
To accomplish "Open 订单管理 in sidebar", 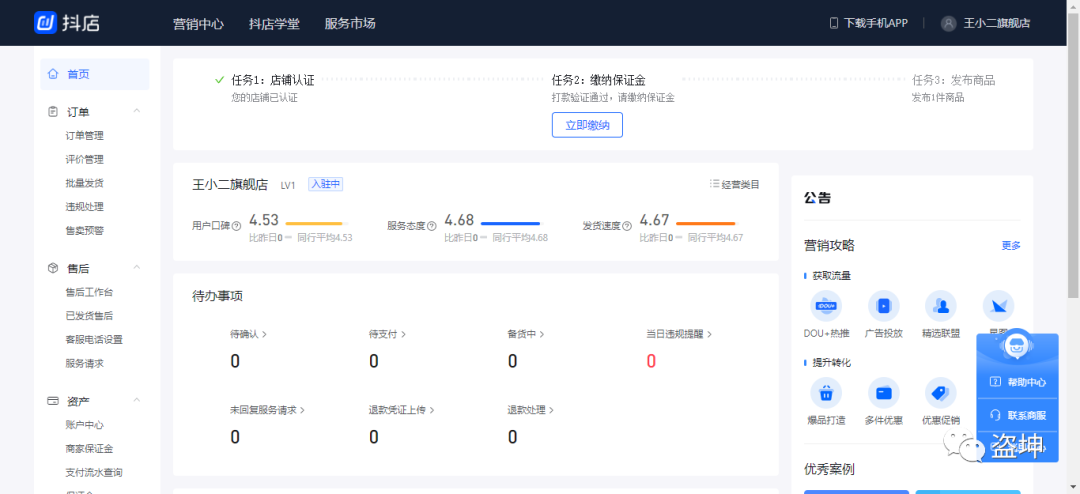I will coord(85,136).
